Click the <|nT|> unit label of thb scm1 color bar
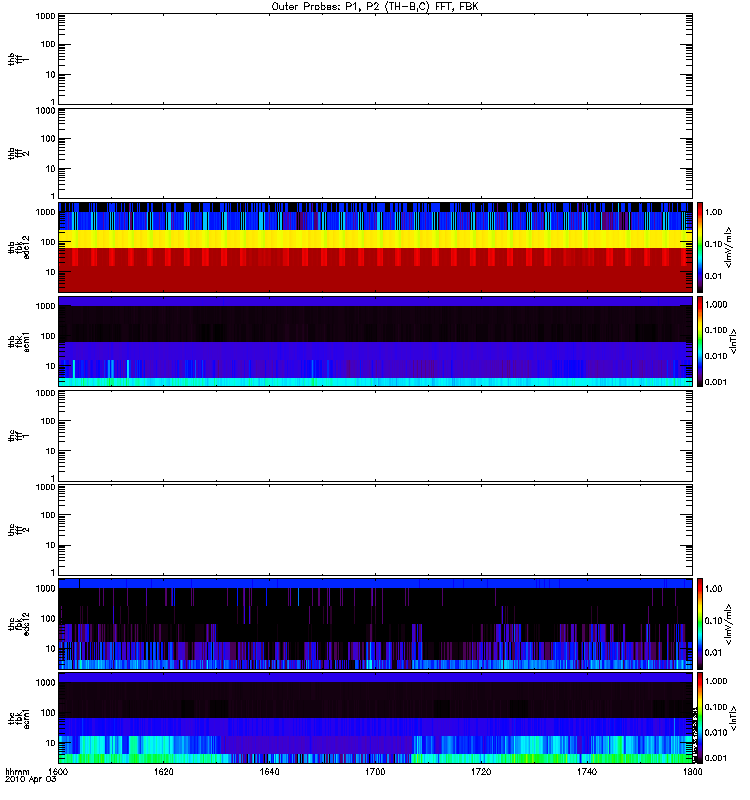Viewport: 750px width, 800px height. tap(734, 341)
